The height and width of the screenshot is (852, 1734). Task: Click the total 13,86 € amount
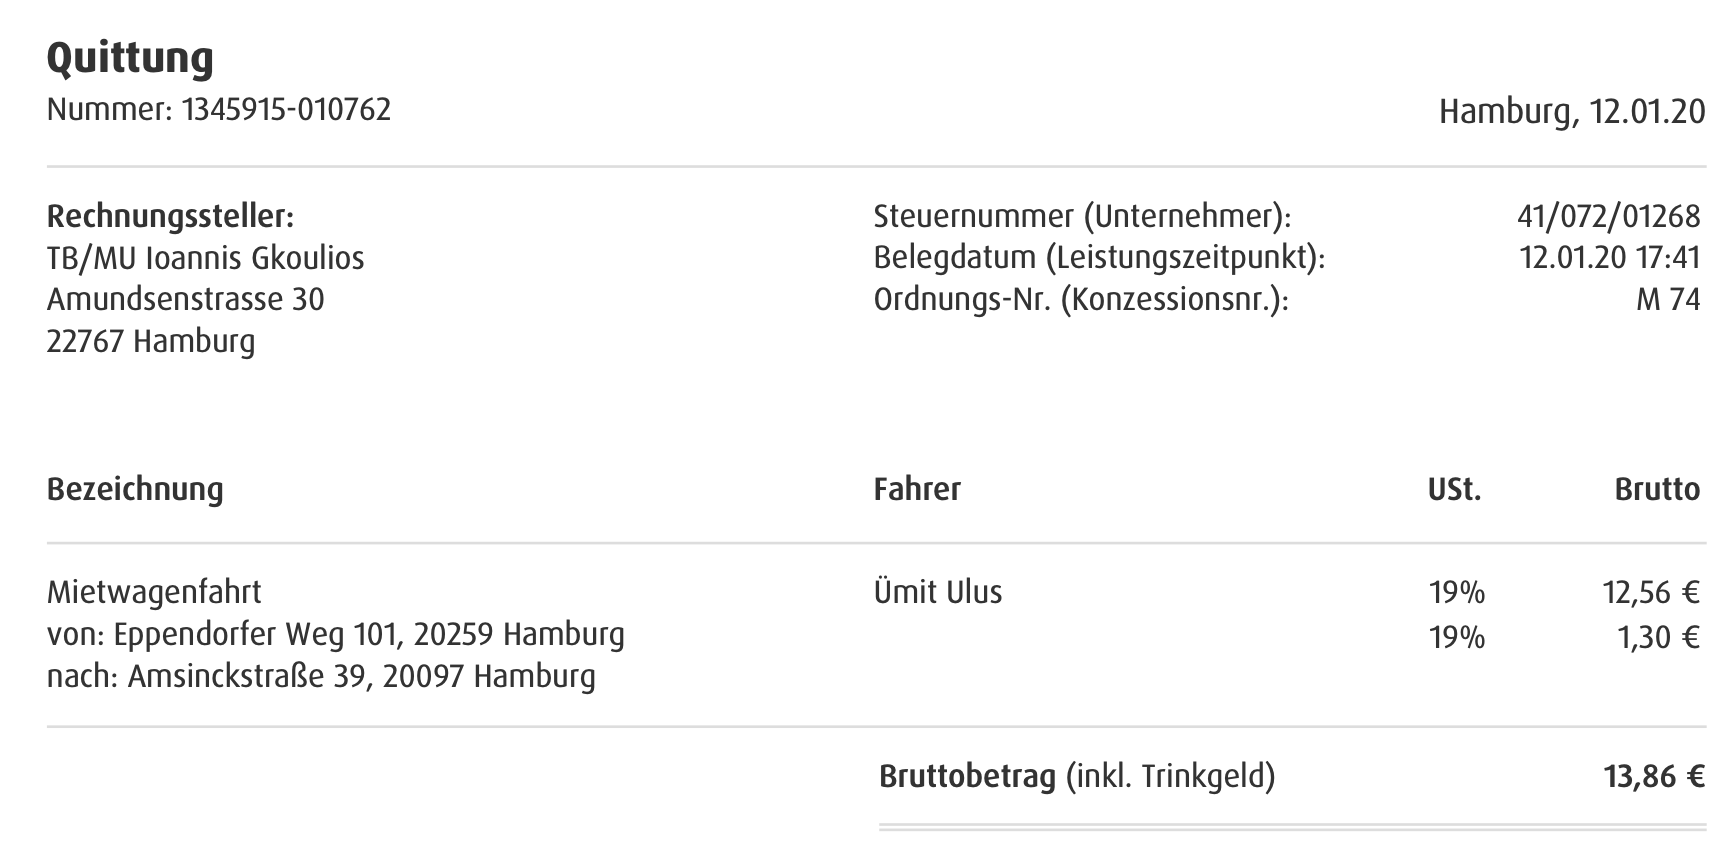click(x=1654, y=776)
